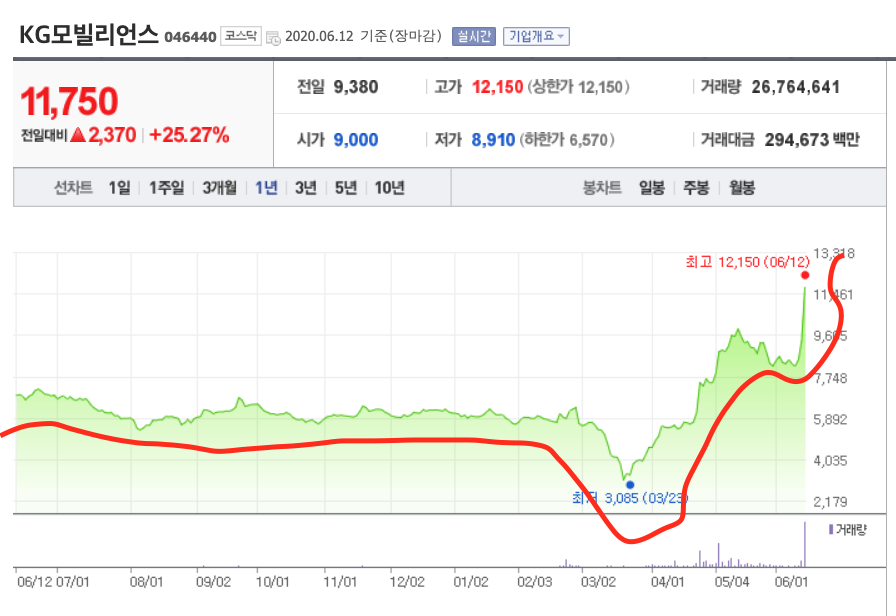Switch to the 5년 chart period
Screen dimensions: 896x616
346,187
